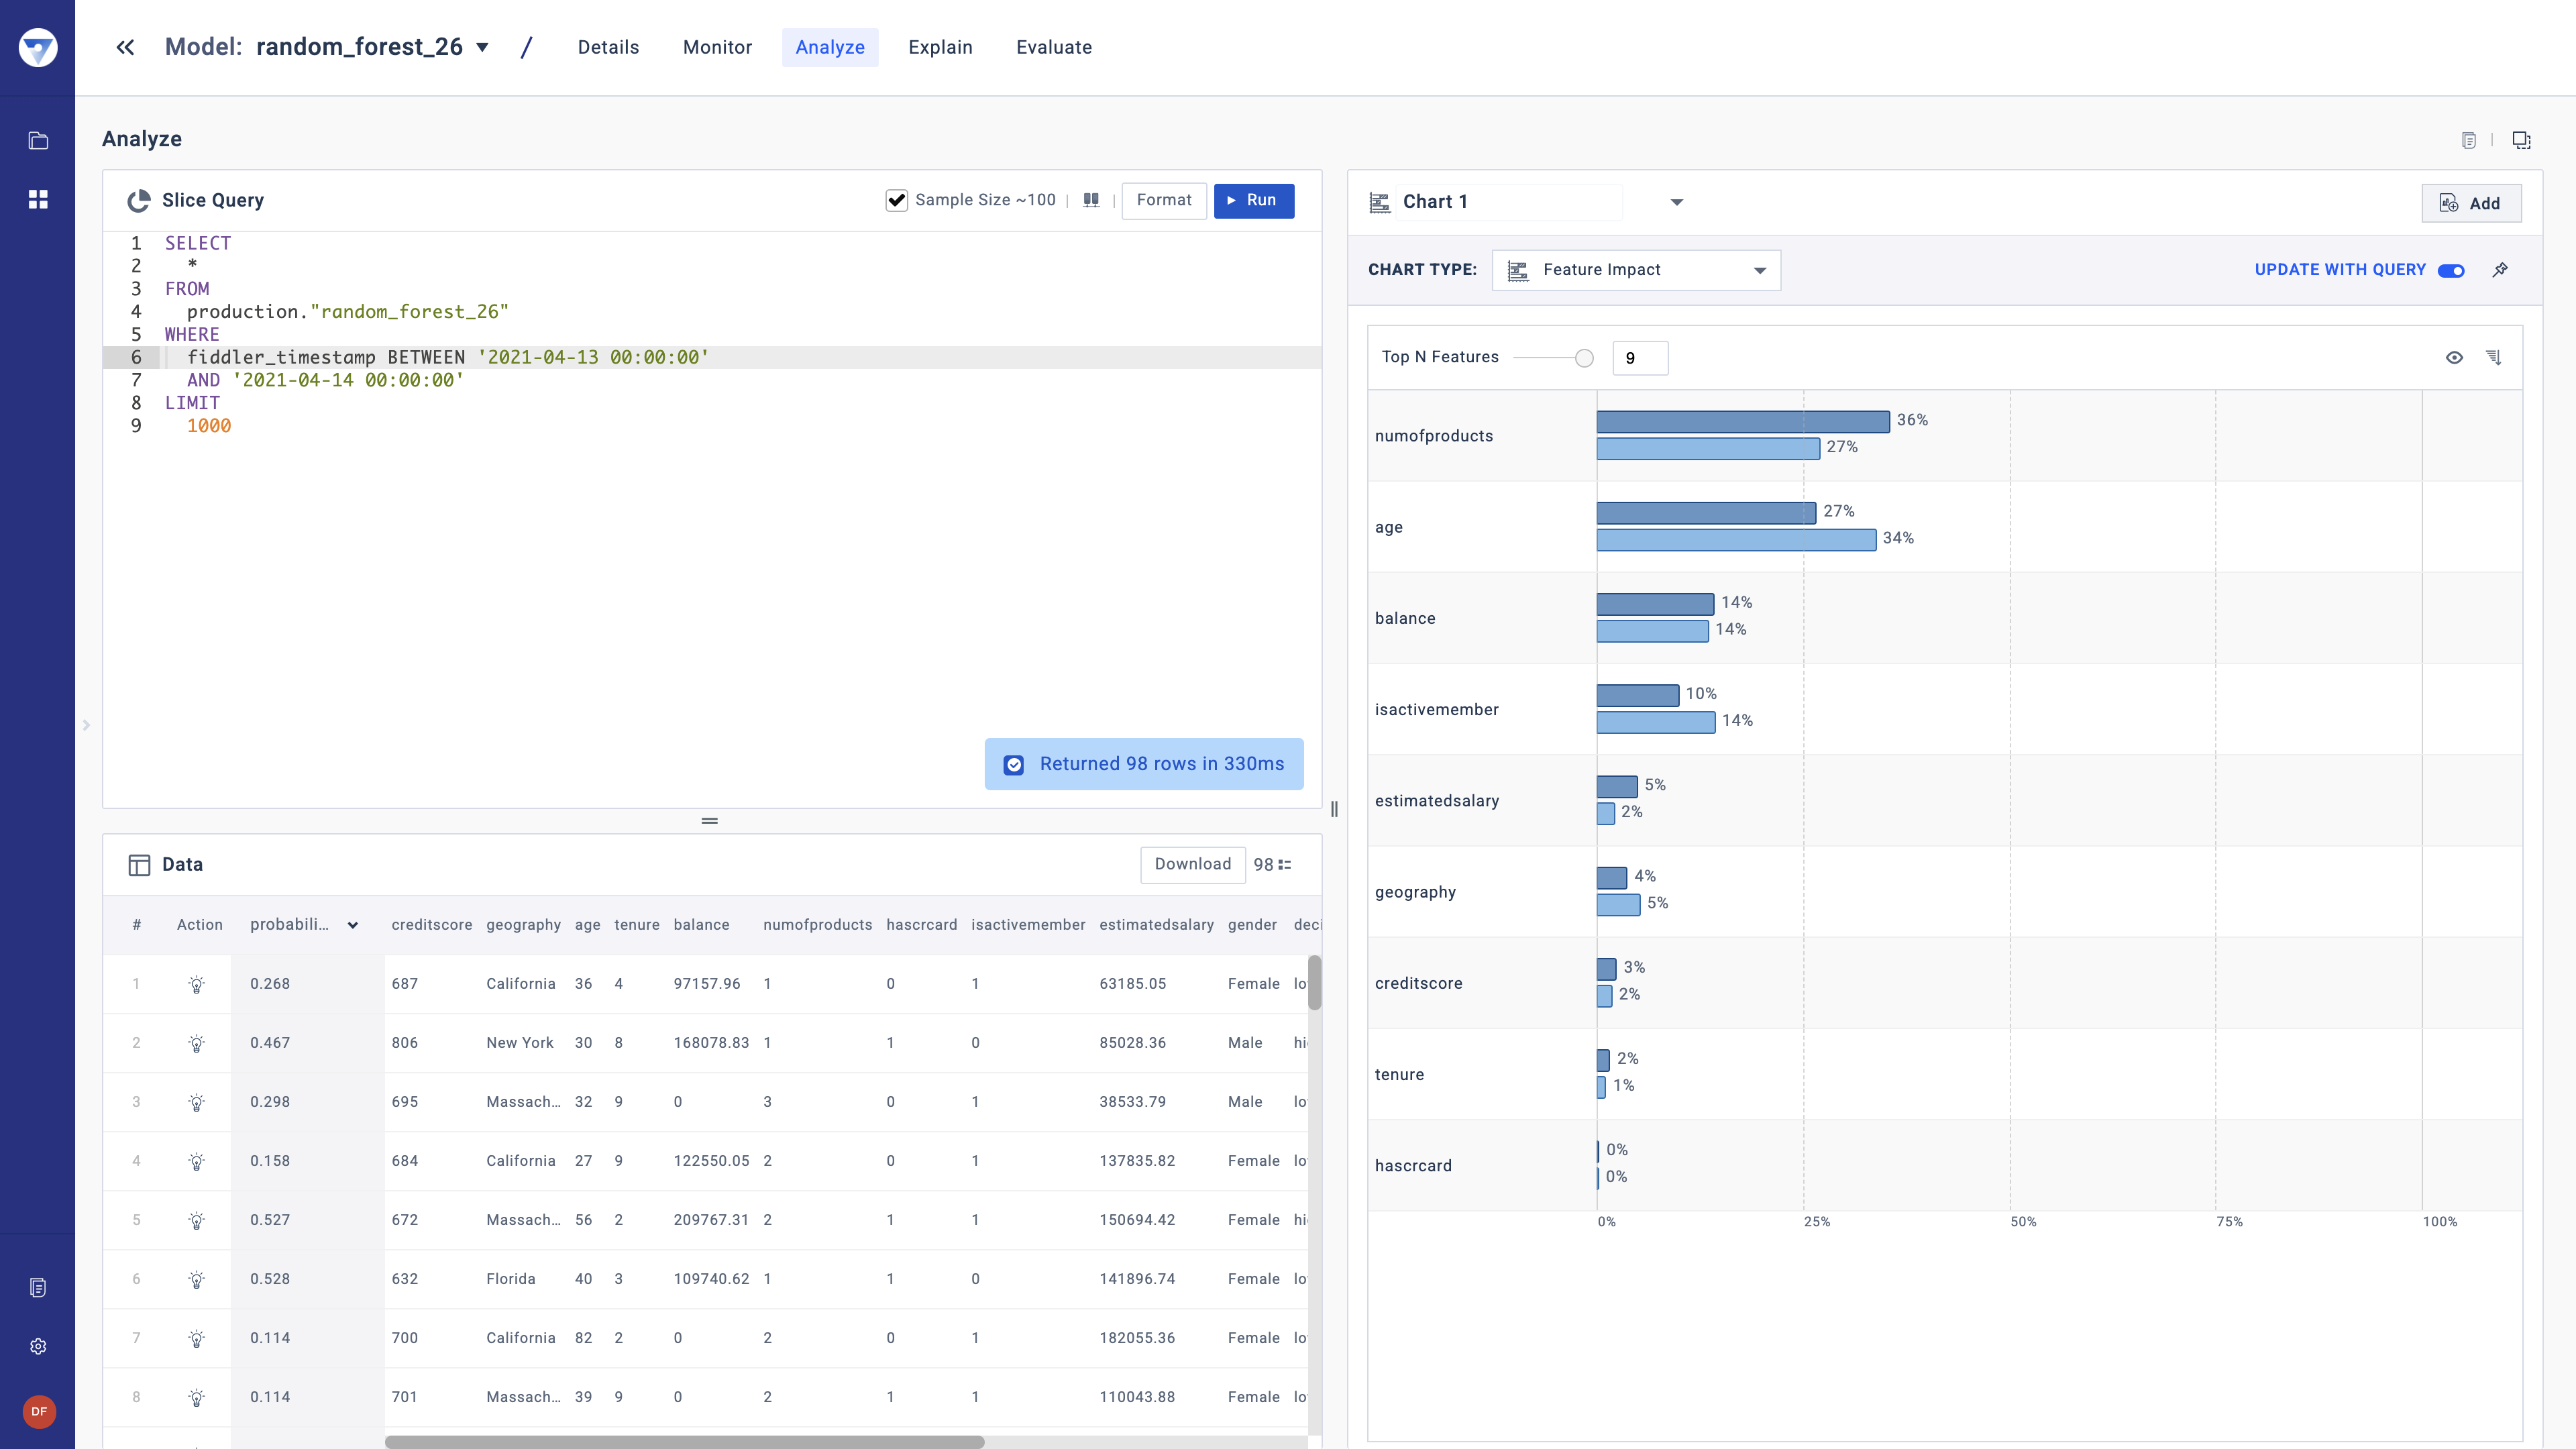Switch to the Explain tab
2576x1449 pixels.
coord(940,47)
